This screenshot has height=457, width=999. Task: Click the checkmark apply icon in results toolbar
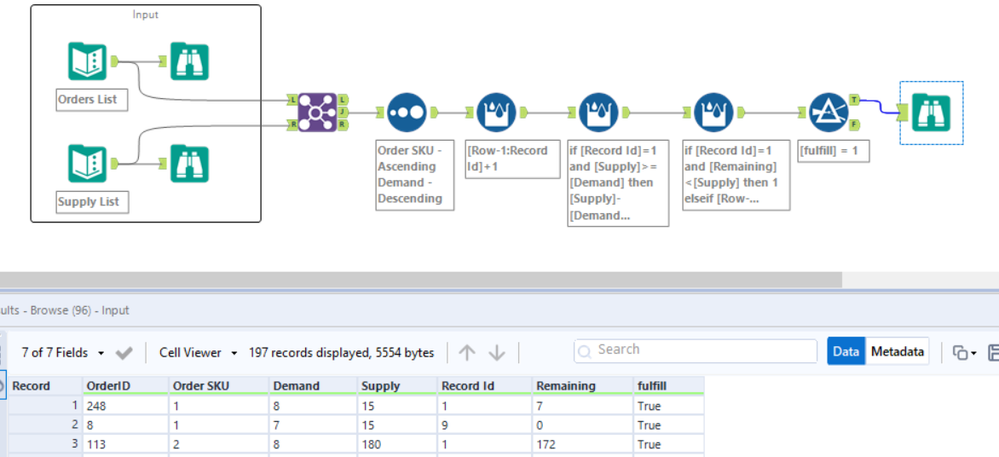click(x=125, y=353)
